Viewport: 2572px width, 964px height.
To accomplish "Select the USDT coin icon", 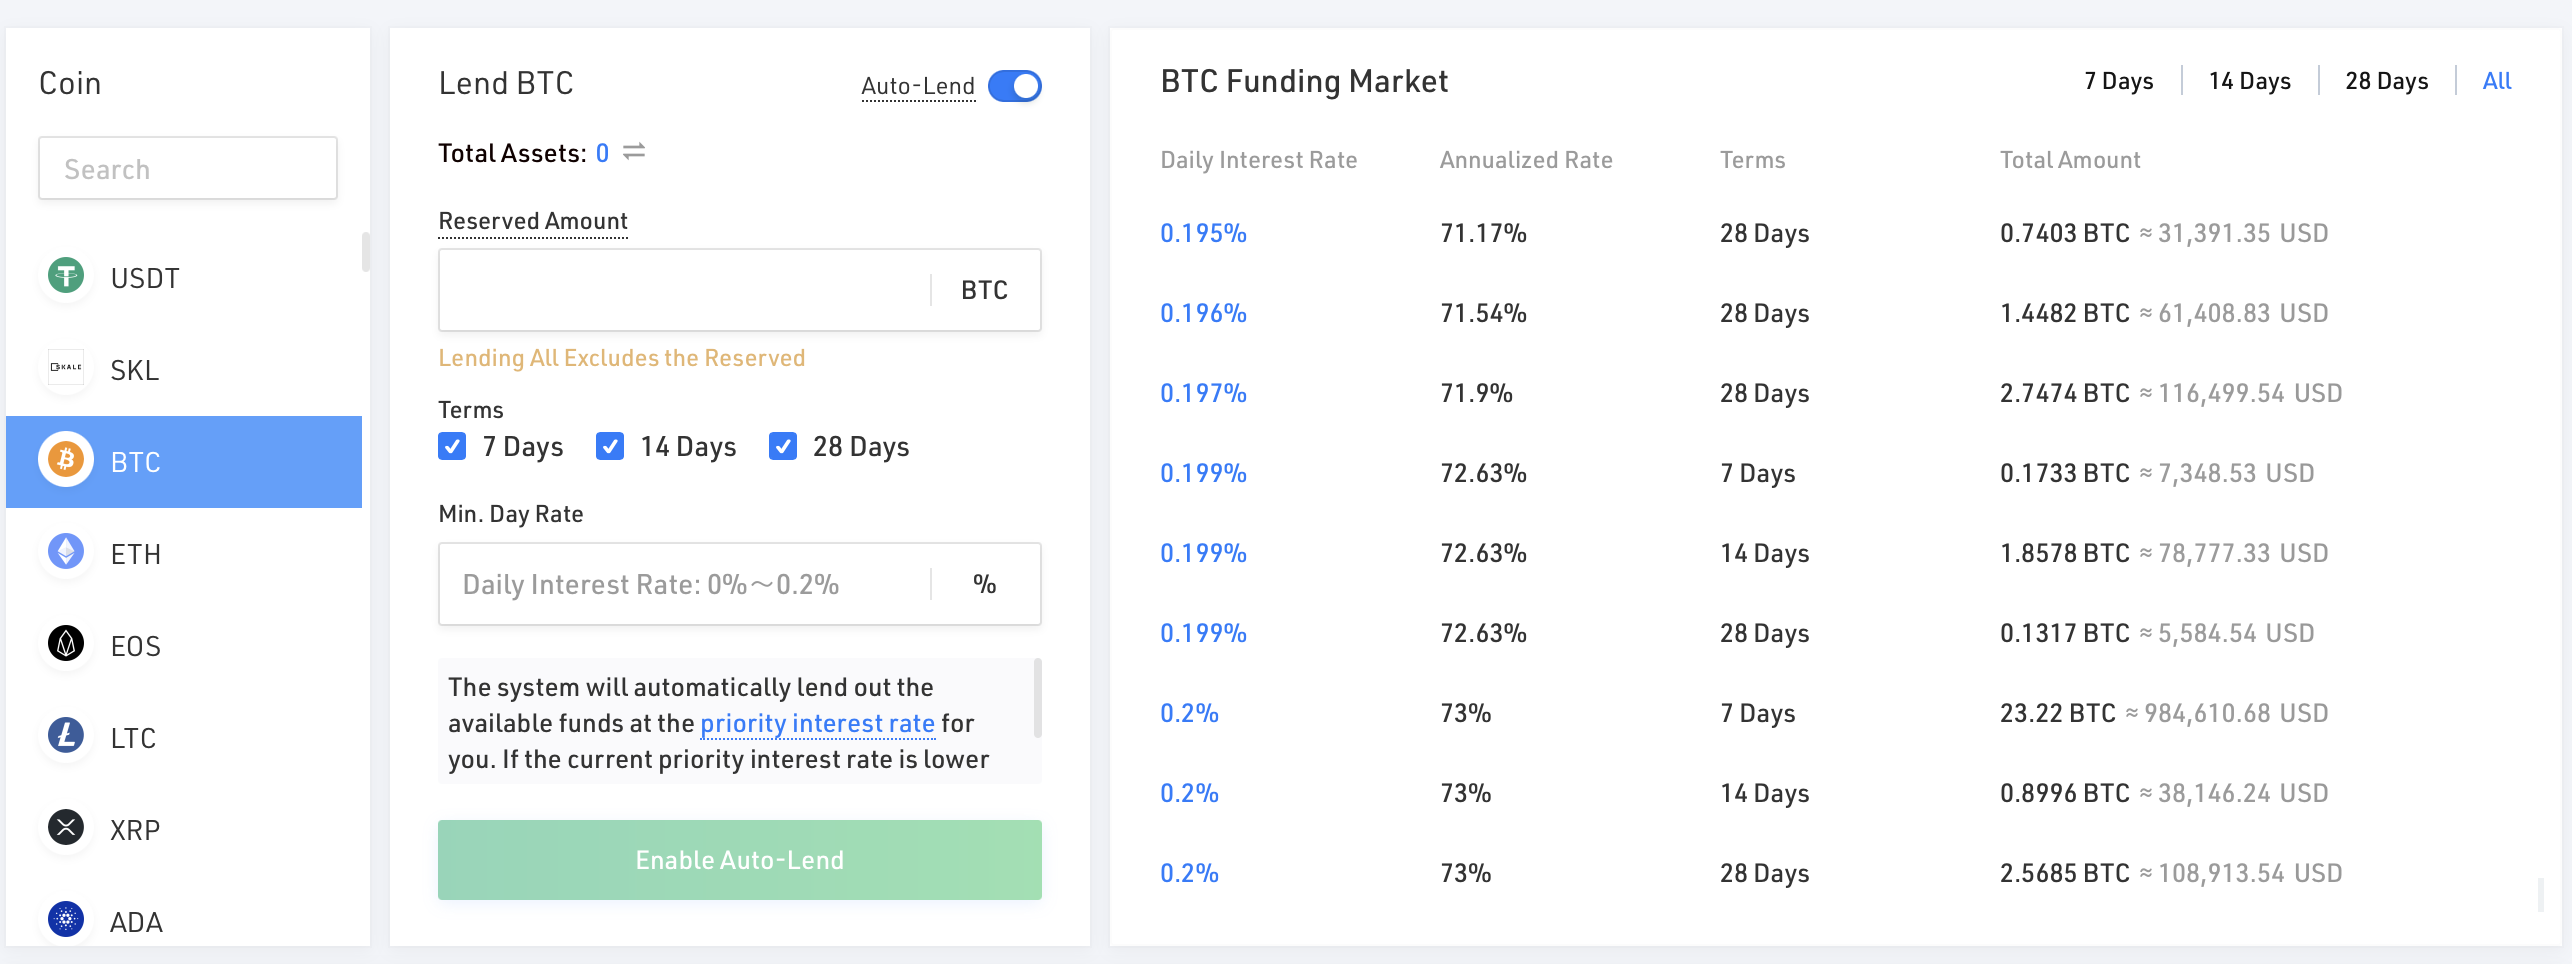I will tap(66, 276).
